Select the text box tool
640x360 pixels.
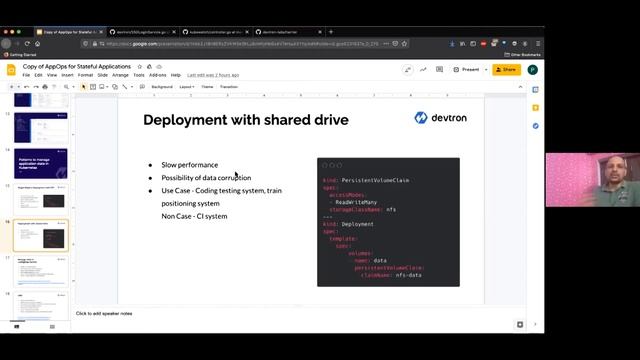tap(93, 87)
